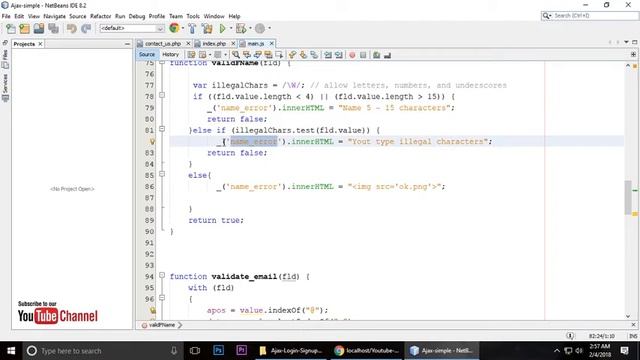This screenshot has height=360, width=640.
Task: Open the Ajax-Login-Signup folder taskbar window
Action: click(291, 351)
